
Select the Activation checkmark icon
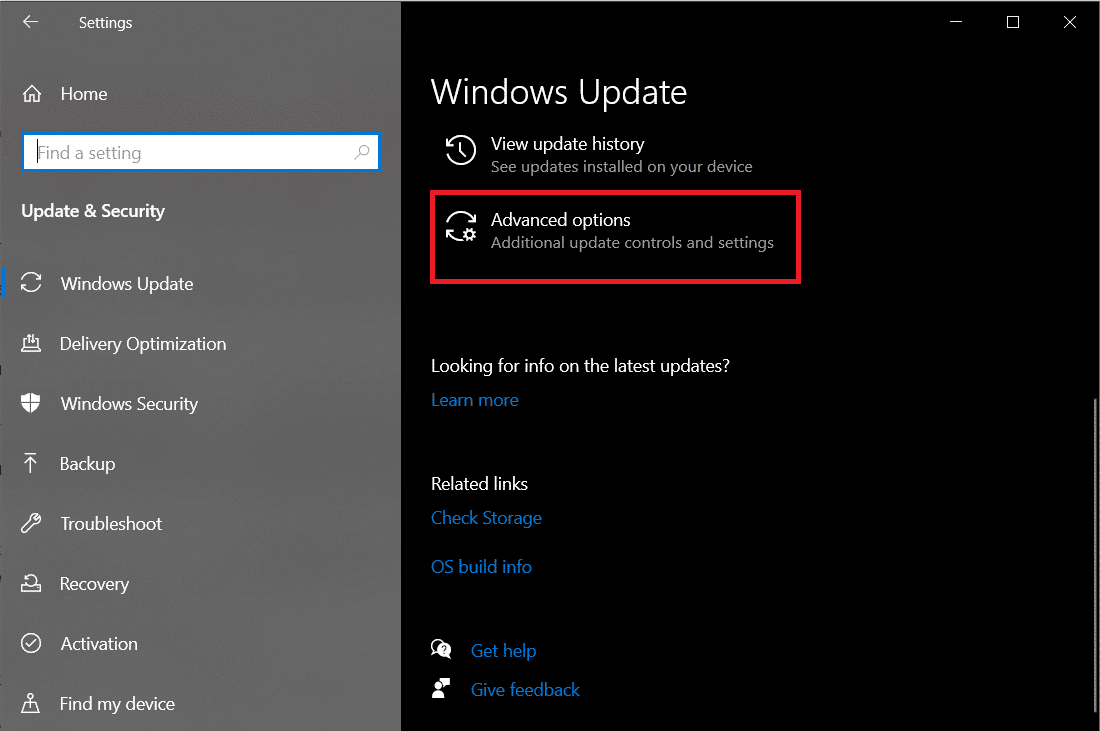pyautogui.click(x=32, y=643)
